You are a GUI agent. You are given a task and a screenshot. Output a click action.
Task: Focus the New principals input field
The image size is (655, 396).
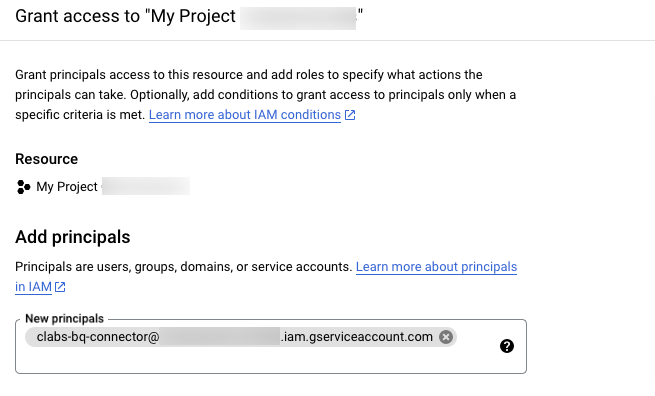coord(271,346)
